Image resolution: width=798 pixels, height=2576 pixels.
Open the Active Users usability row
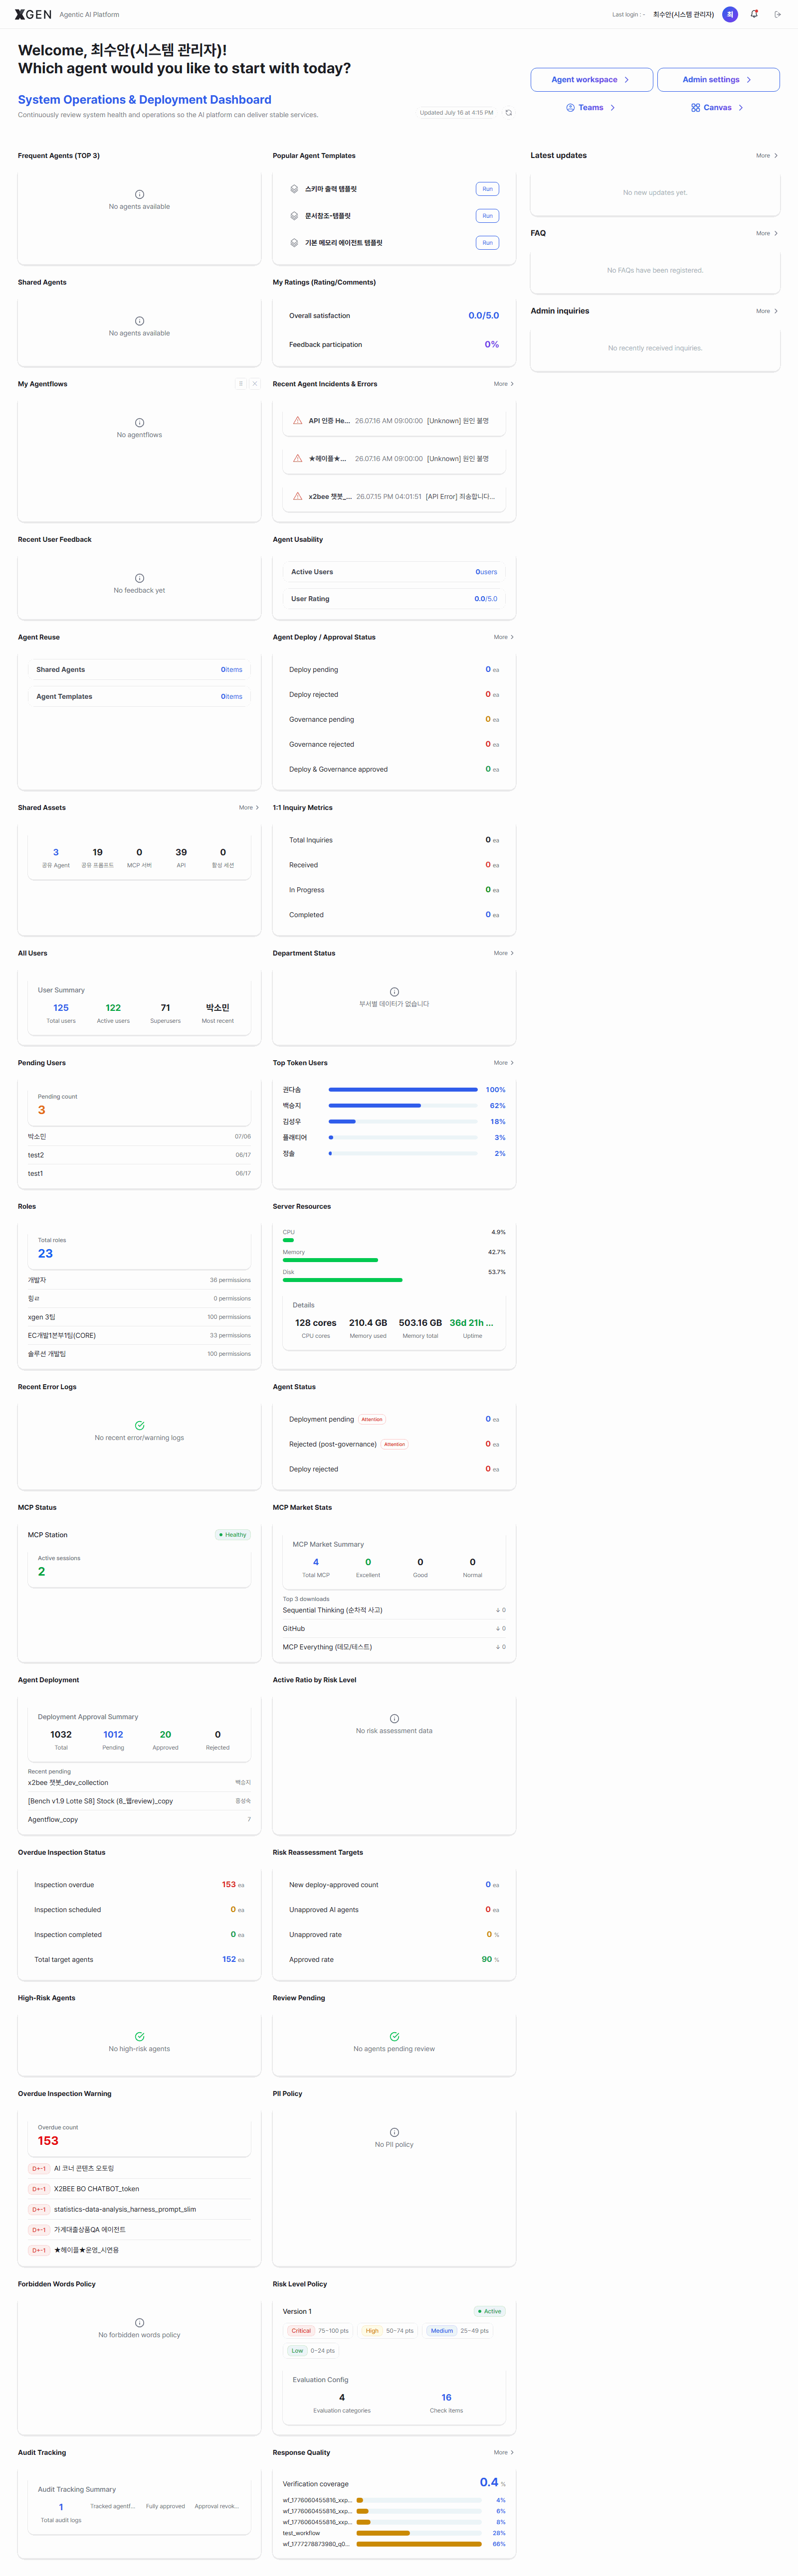pyautogui.click(x=394, y=572)
